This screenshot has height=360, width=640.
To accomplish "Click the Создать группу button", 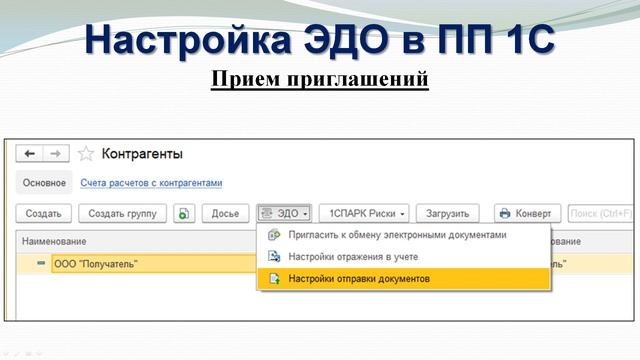I will [122, 213].
